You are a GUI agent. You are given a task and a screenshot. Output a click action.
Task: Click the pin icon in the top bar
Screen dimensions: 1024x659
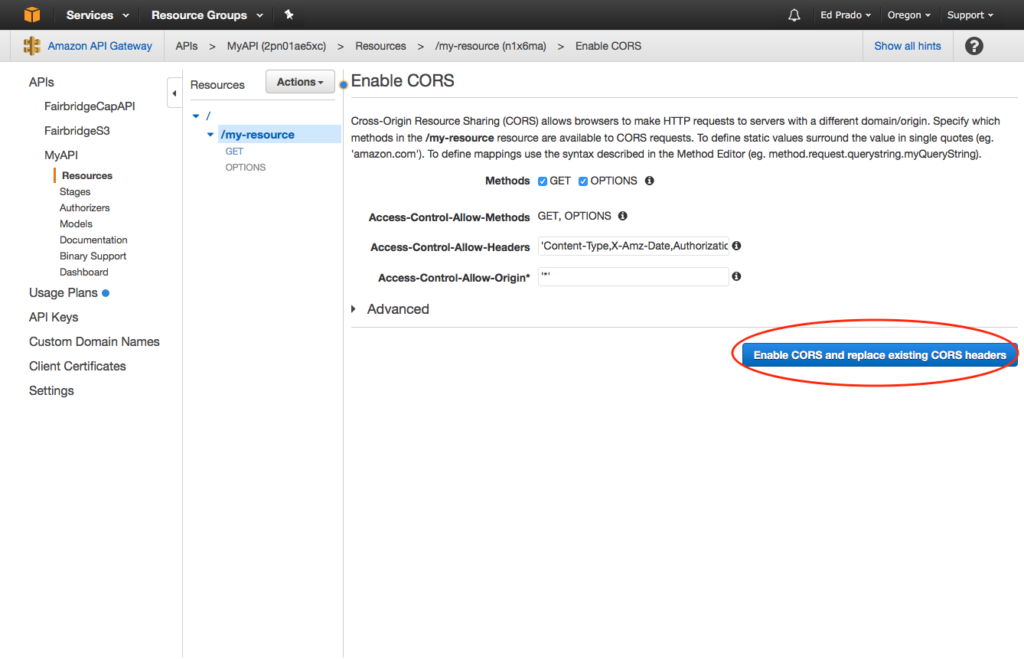click(x=288, y=14)
